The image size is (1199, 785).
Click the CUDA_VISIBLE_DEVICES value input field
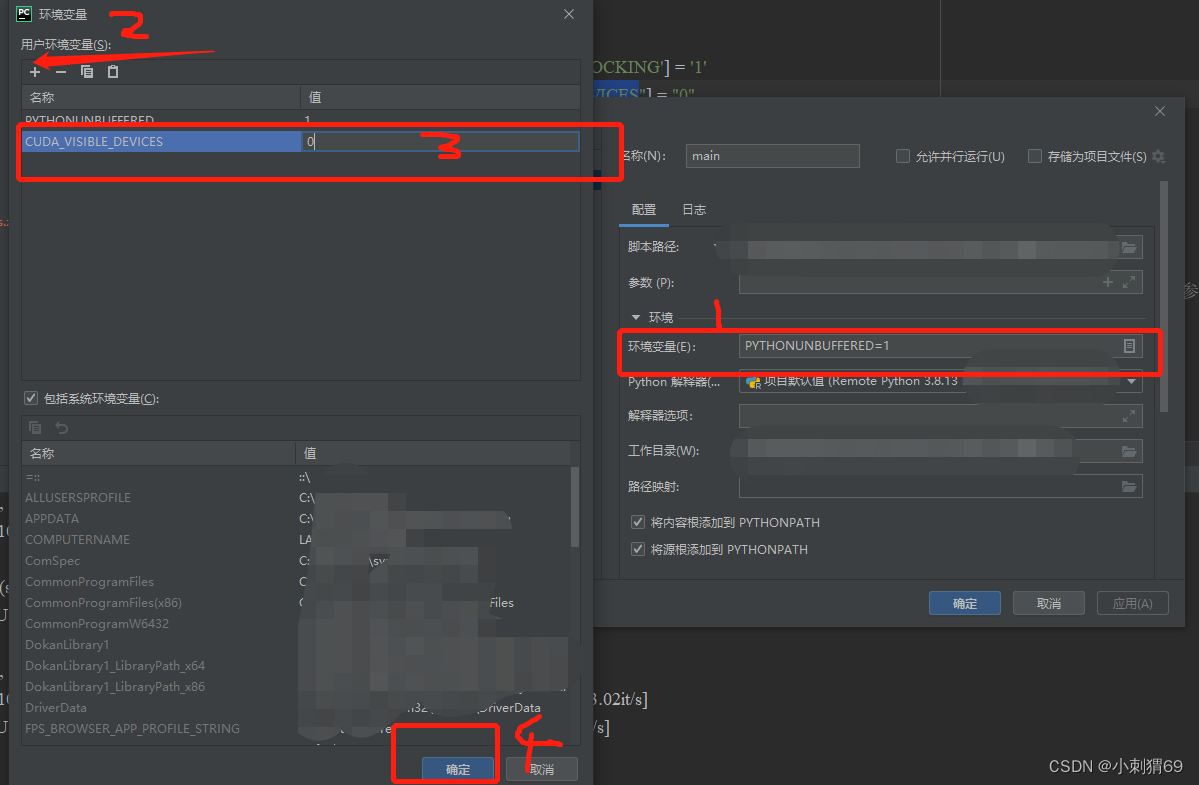pos(440,141)
